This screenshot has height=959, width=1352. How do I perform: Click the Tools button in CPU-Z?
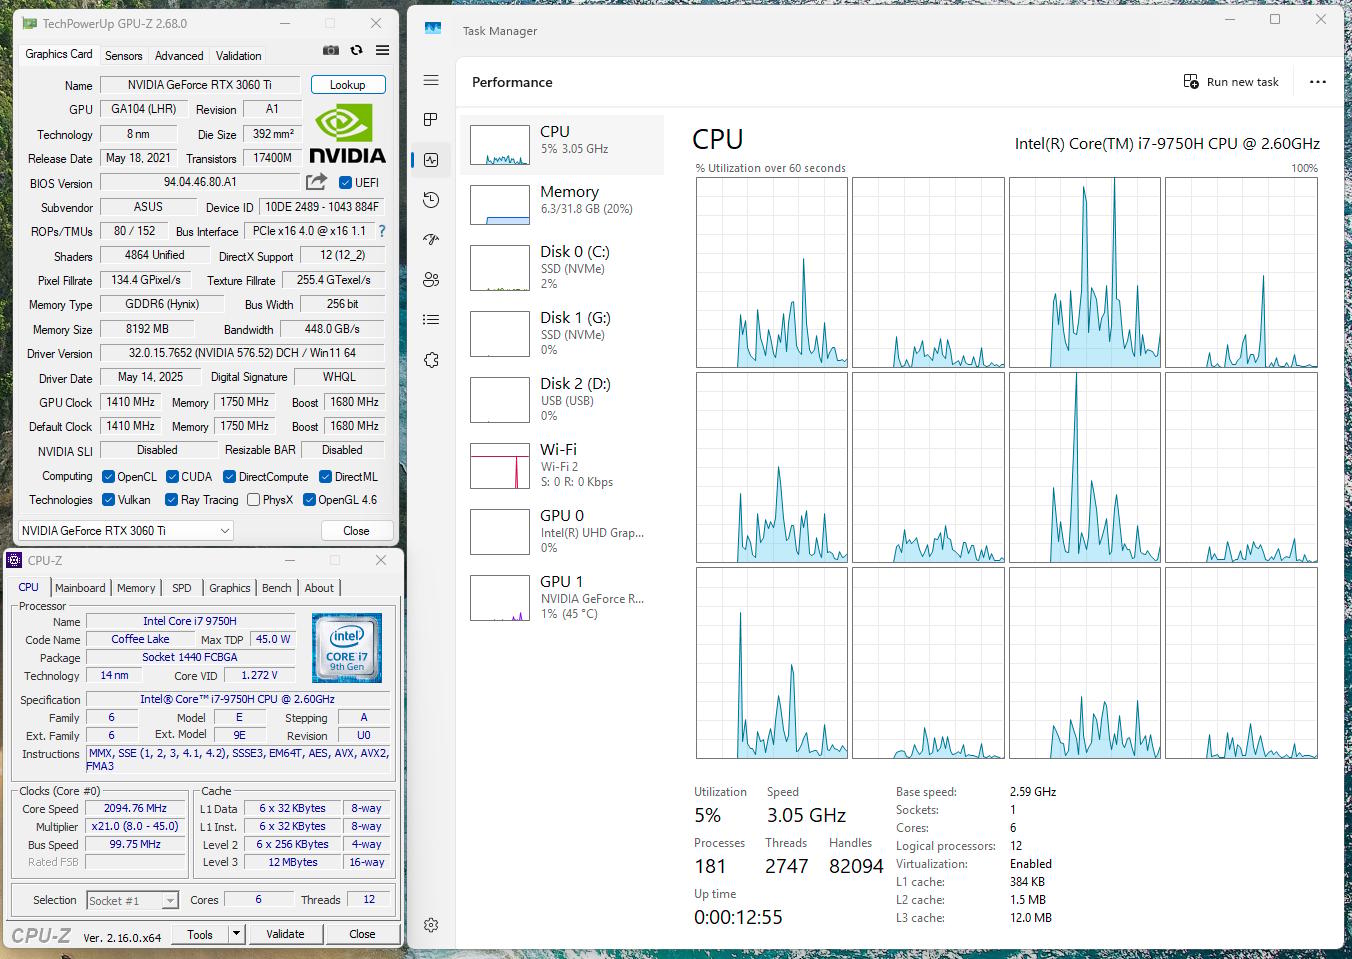(200, 934)
